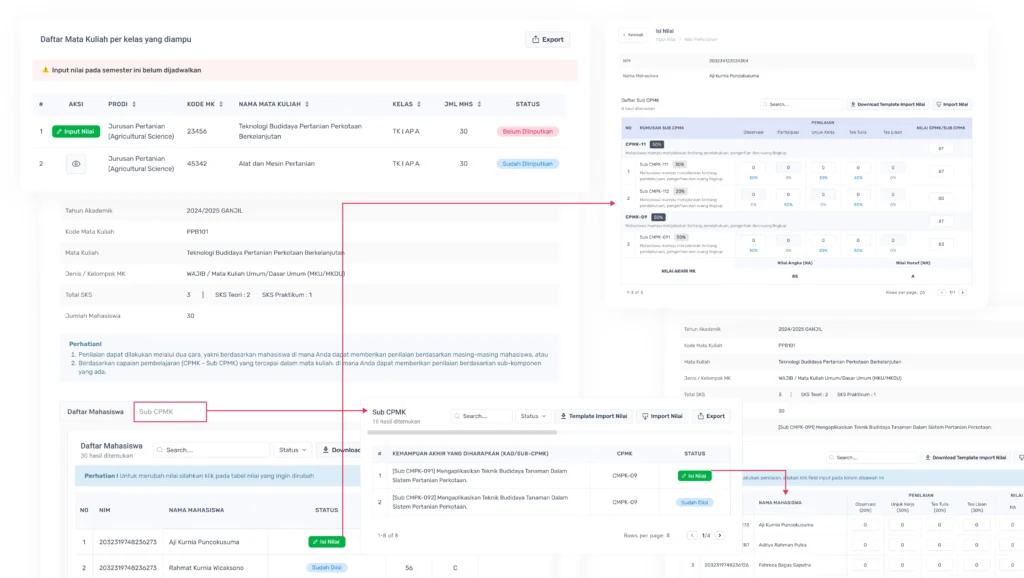Image resolution: width=1024 pixels, height=578 pixels.
Task: Click Import Nilai in the Daftar Sub CPMK panel
Action: tap(952, 104)
